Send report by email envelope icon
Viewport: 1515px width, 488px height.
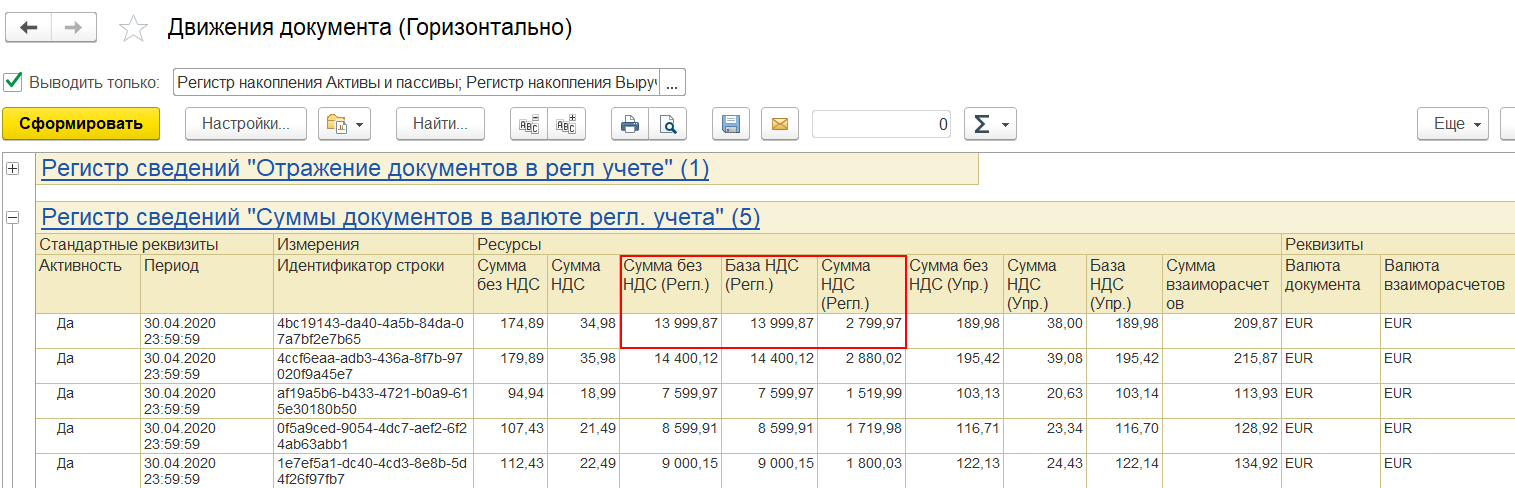point(780,124)
